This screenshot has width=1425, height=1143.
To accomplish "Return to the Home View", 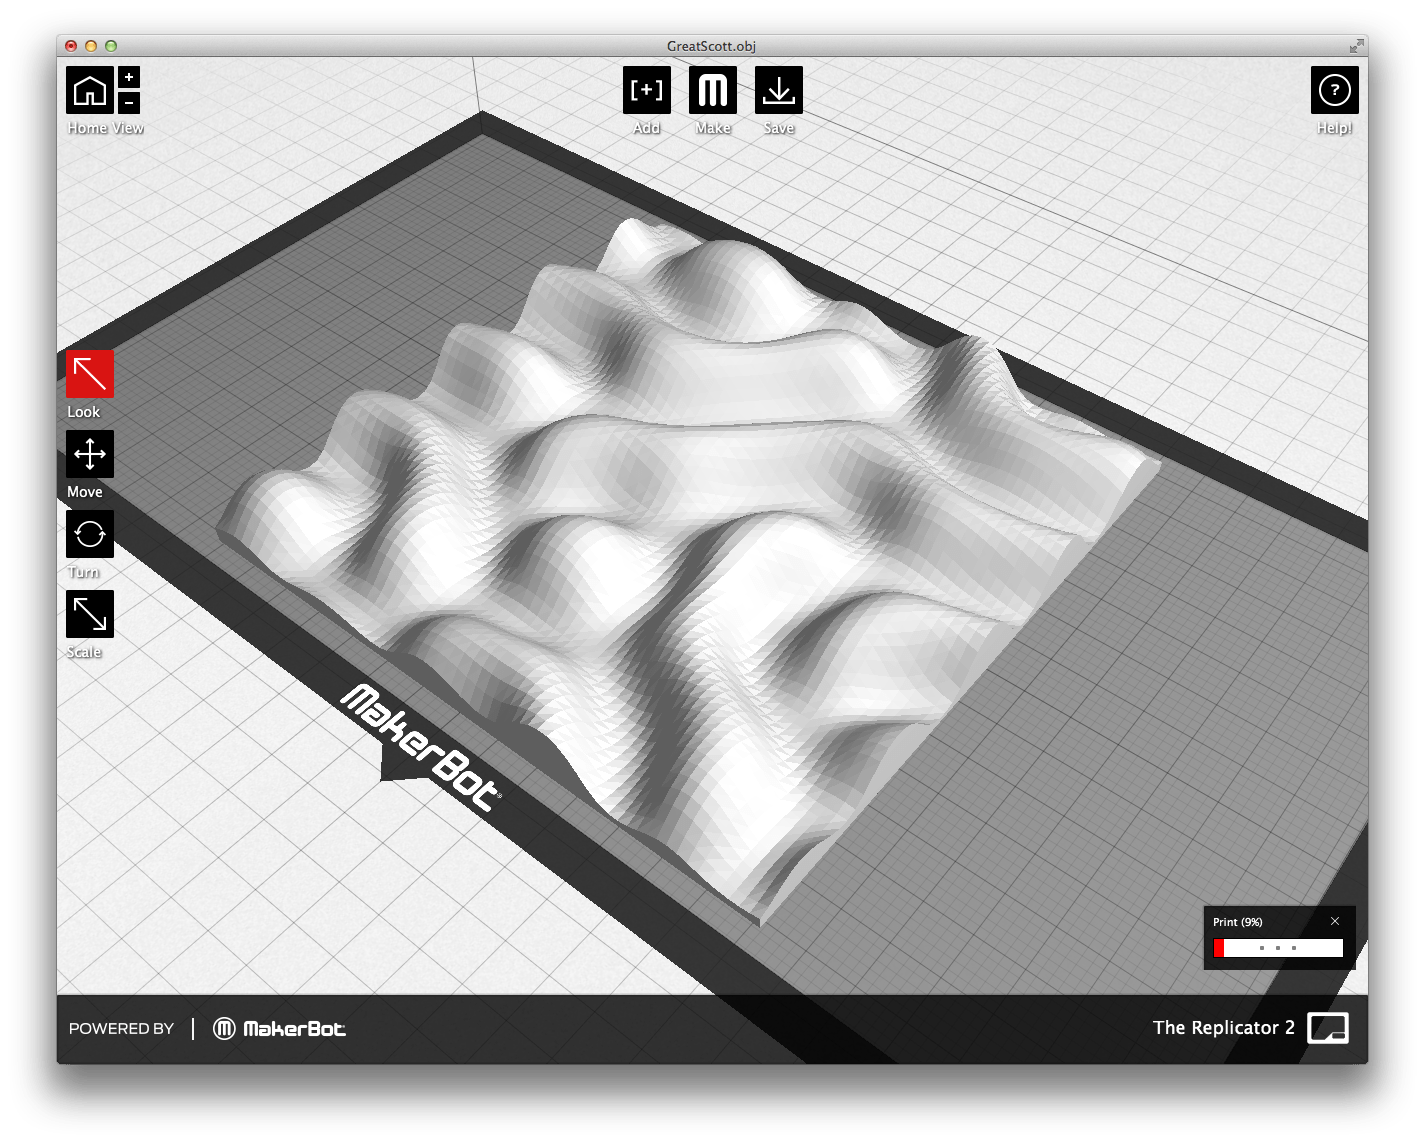I will point(91,90).
